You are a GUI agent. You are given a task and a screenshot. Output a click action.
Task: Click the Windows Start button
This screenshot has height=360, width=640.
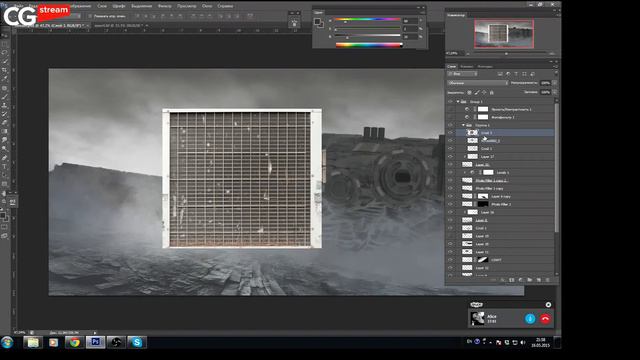[x=7, y=342]
